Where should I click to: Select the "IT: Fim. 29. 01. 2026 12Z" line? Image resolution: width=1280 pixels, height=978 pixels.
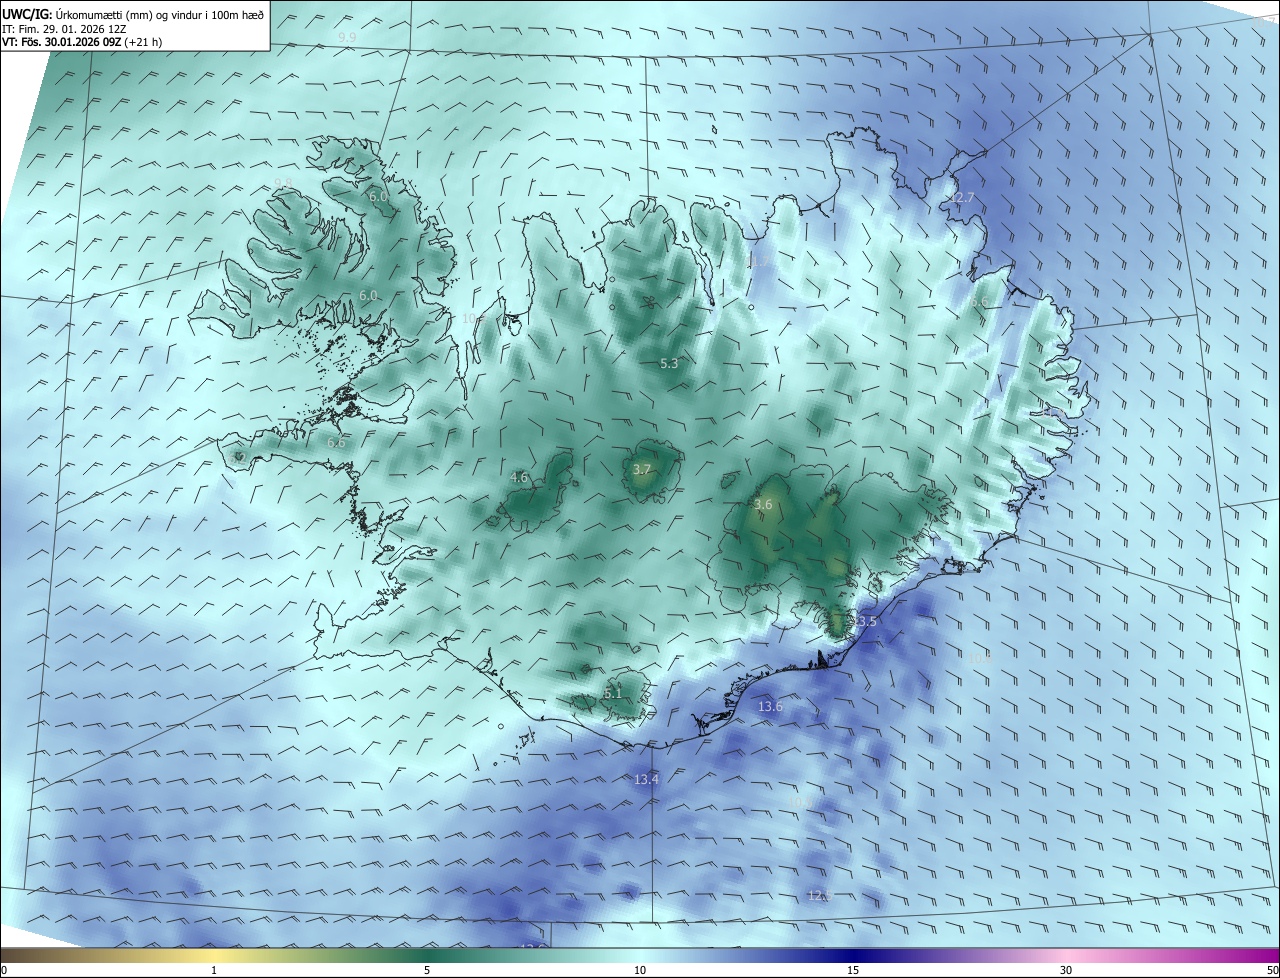(64, 29)
